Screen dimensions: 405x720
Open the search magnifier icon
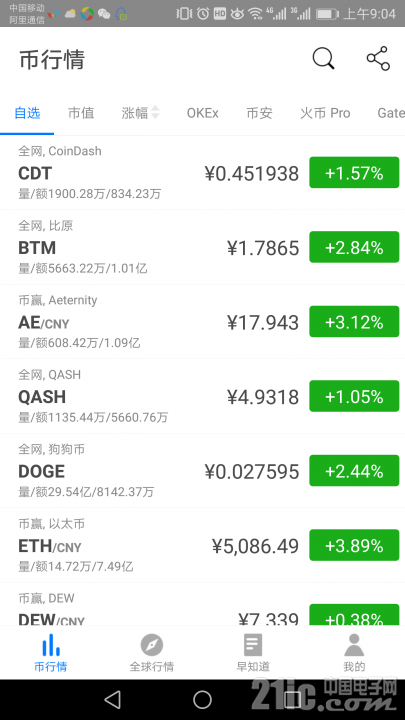[323, 59]
